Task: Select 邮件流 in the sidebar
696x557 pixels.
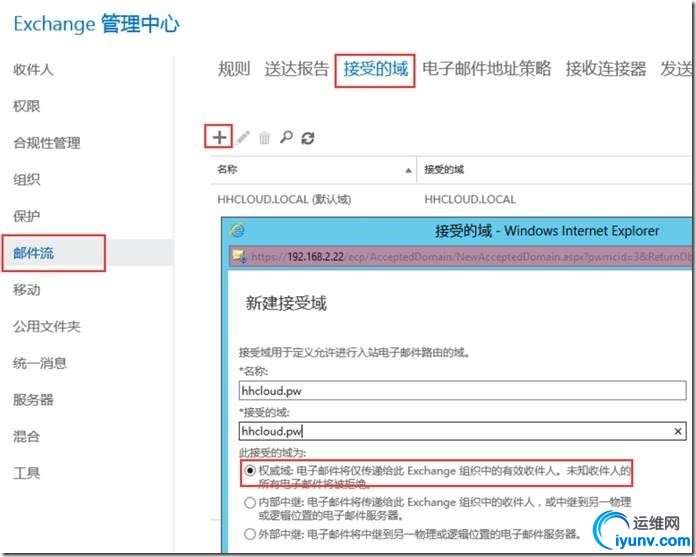Action: (33, 253)
